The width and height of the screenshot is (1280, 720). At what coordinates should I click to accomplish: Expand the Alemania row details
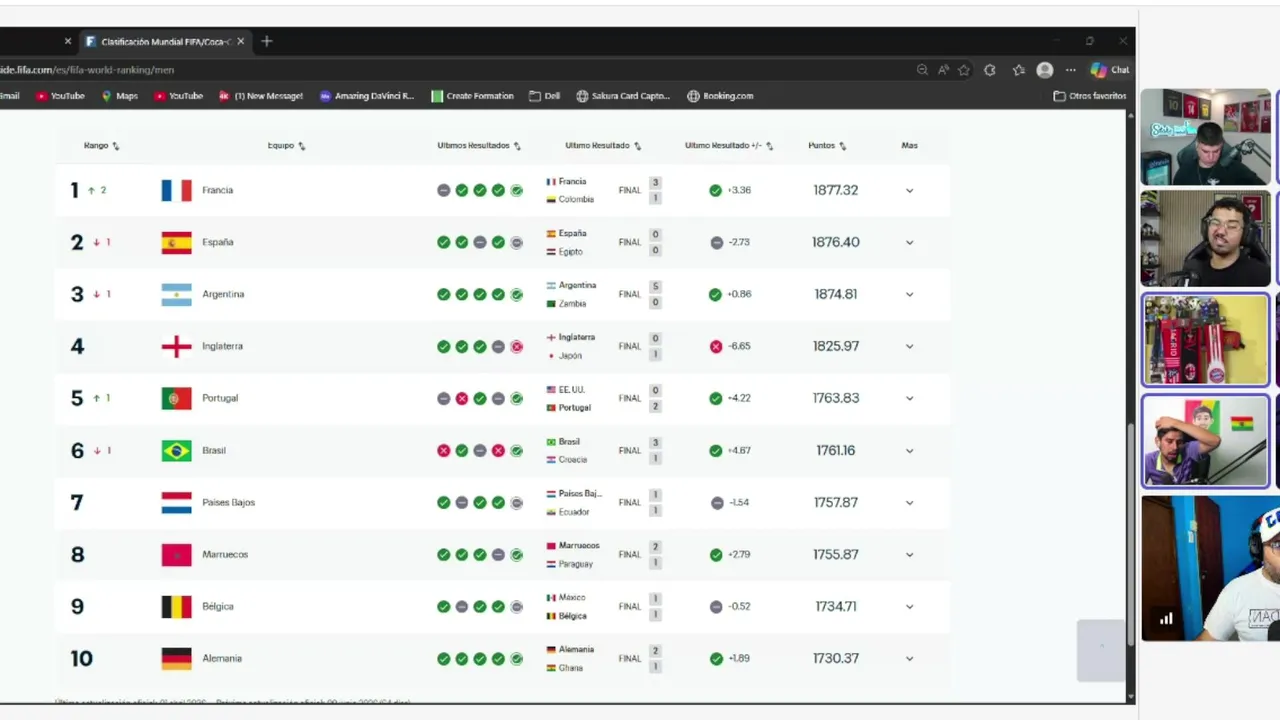tap(909, 658)
